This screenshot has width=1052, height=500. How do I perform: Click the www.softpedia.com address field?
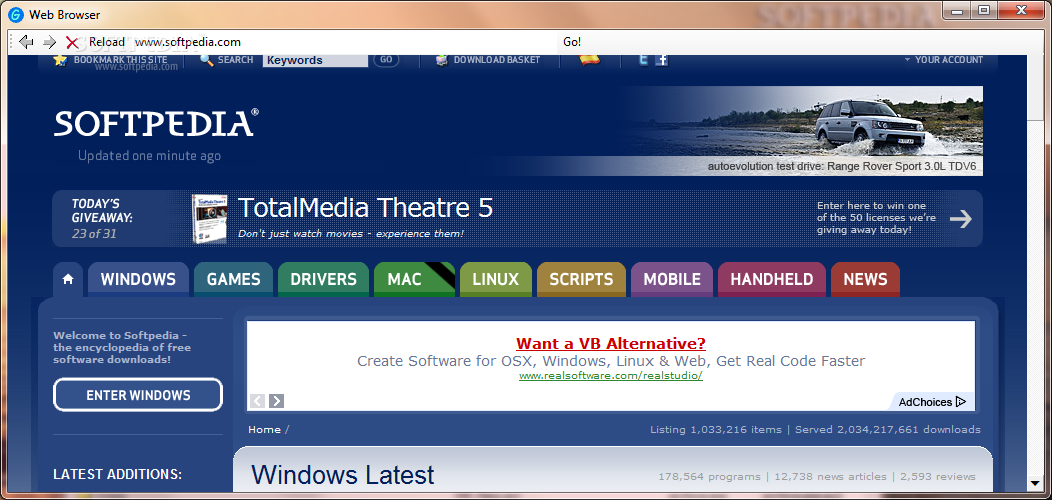coord(346,42)
